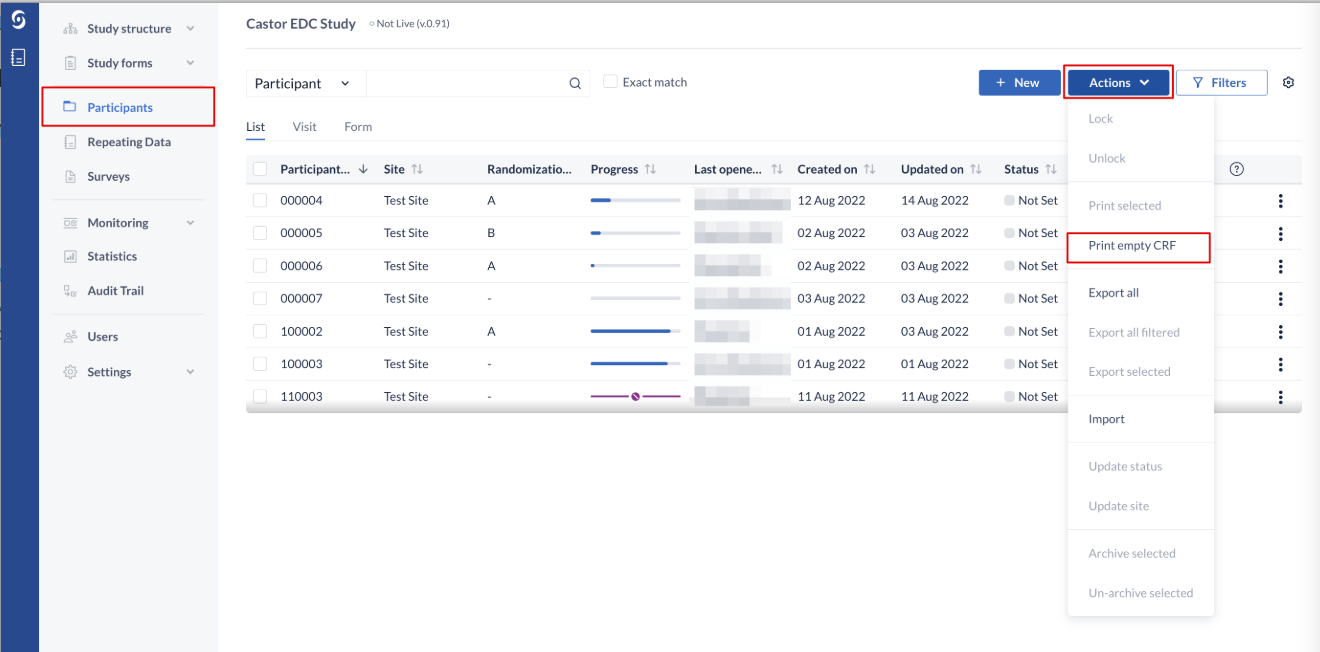This screenshot has height=652, width=1320.
Task: Sort by Site column arrows
Action: coord(417,170)
